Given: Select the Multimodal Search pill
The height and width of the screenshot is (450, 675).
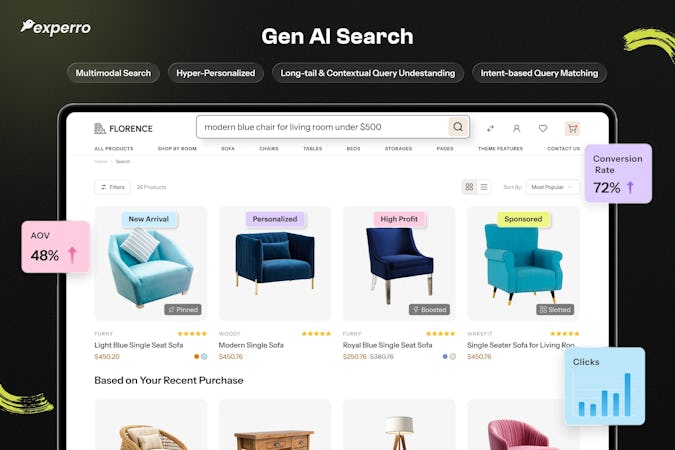Looking at the screenshot, I should click(x=113, y=73).
